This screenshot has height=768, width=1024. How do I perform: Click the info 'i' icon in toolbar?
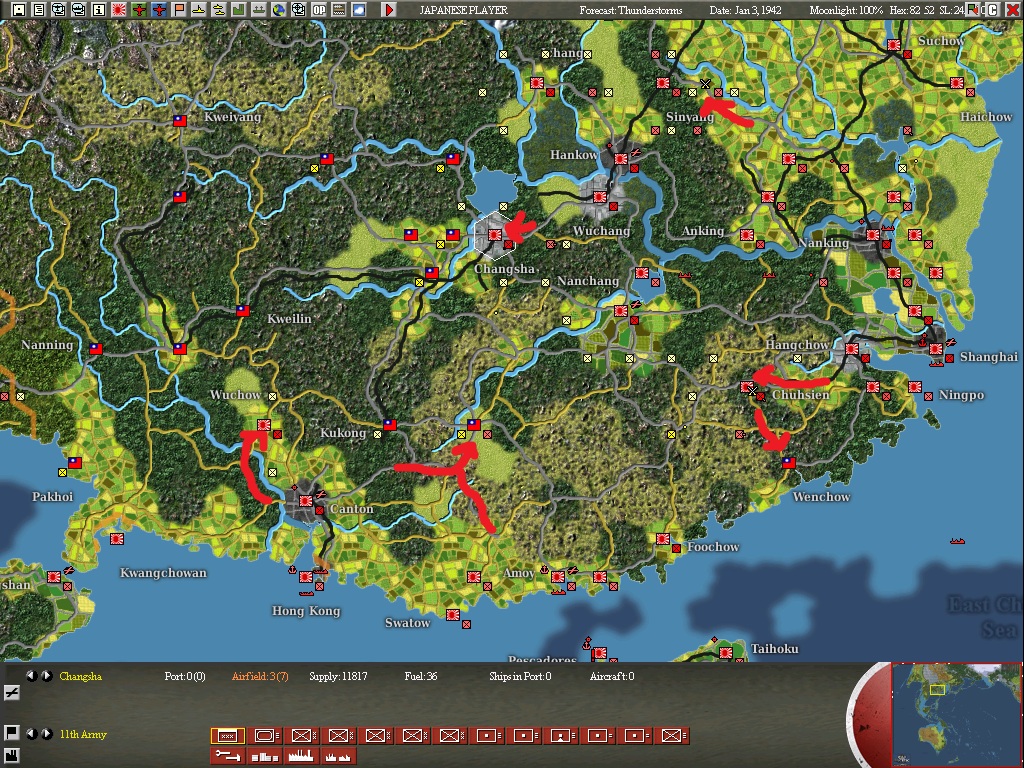(x=99, y=10)
